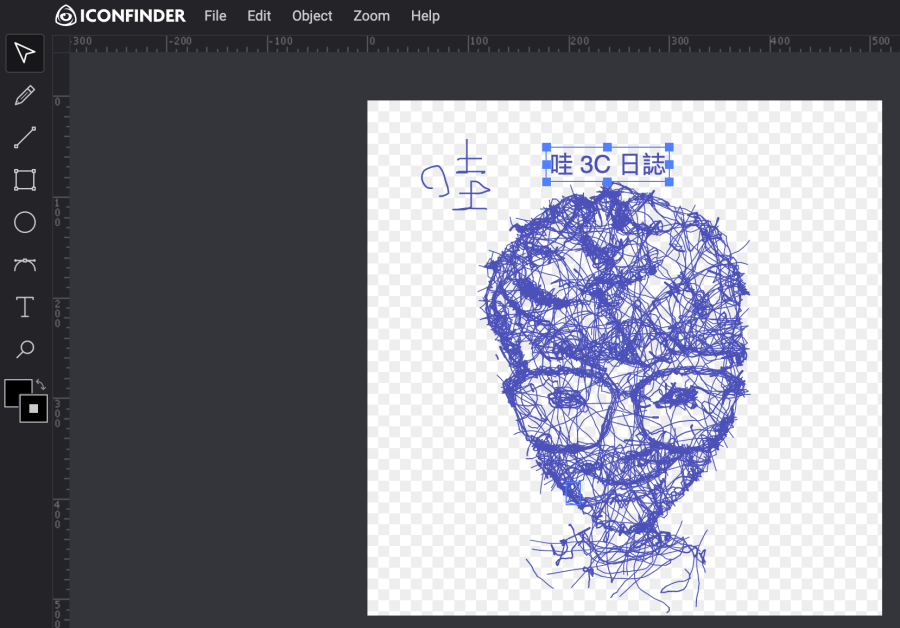This screenshot has width=900, height=628.
Task: Choose the Pencil freehand tool
Action: pos(25,95)
